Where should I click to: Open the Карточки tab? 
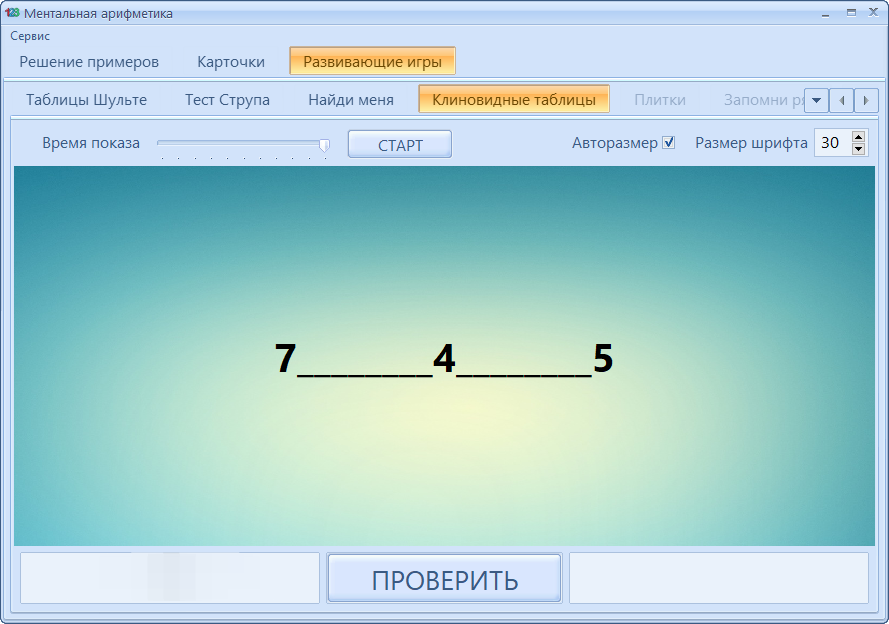coord(231,61)
